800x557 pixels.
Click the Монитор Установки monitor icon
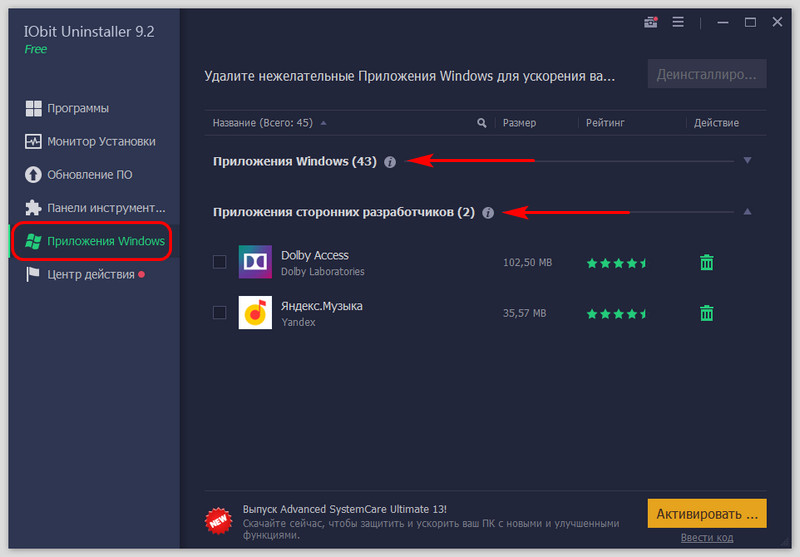point(33,141)
